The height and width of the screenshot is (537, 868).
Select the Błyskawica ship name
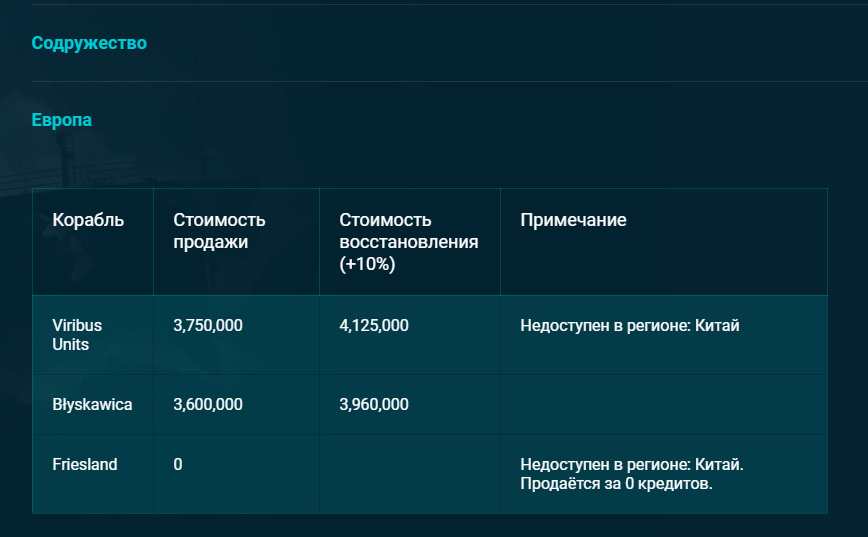(92, 405)
